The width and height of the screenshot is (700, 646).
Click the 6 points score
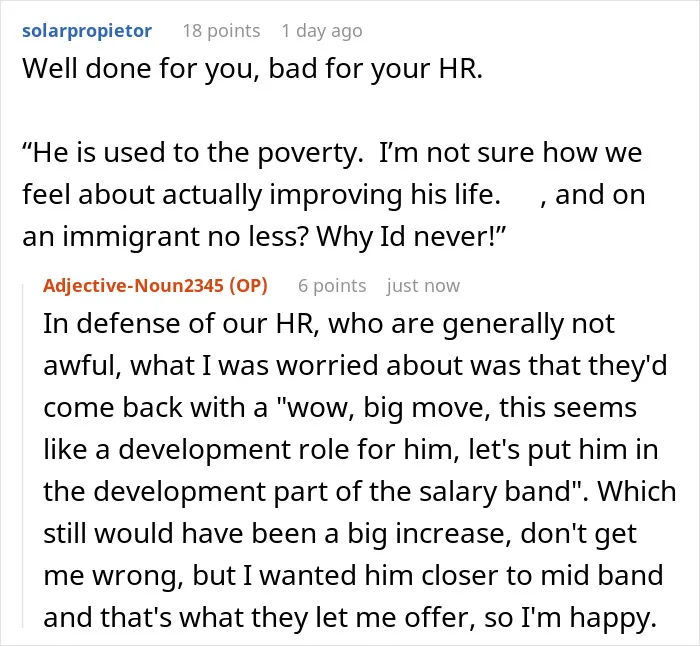click(x=332, y=286)
